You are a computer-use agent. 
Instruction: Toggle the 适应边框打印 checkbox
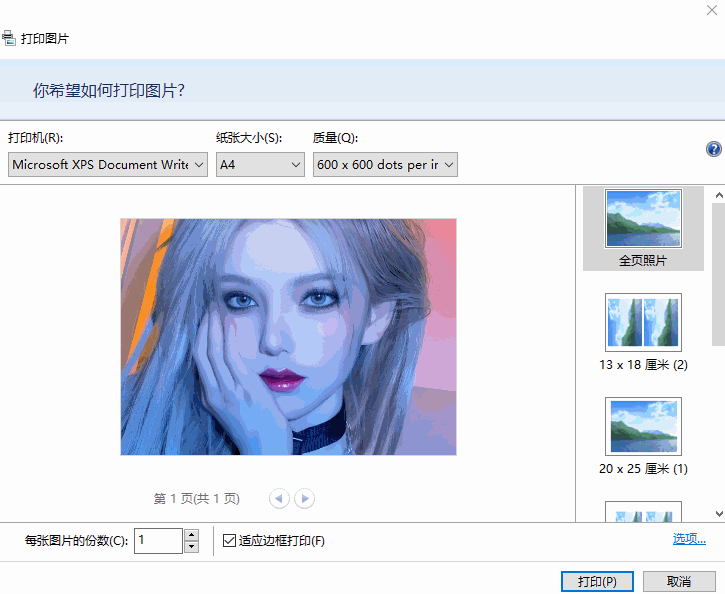pyautogui.click(x=229, y=541)
